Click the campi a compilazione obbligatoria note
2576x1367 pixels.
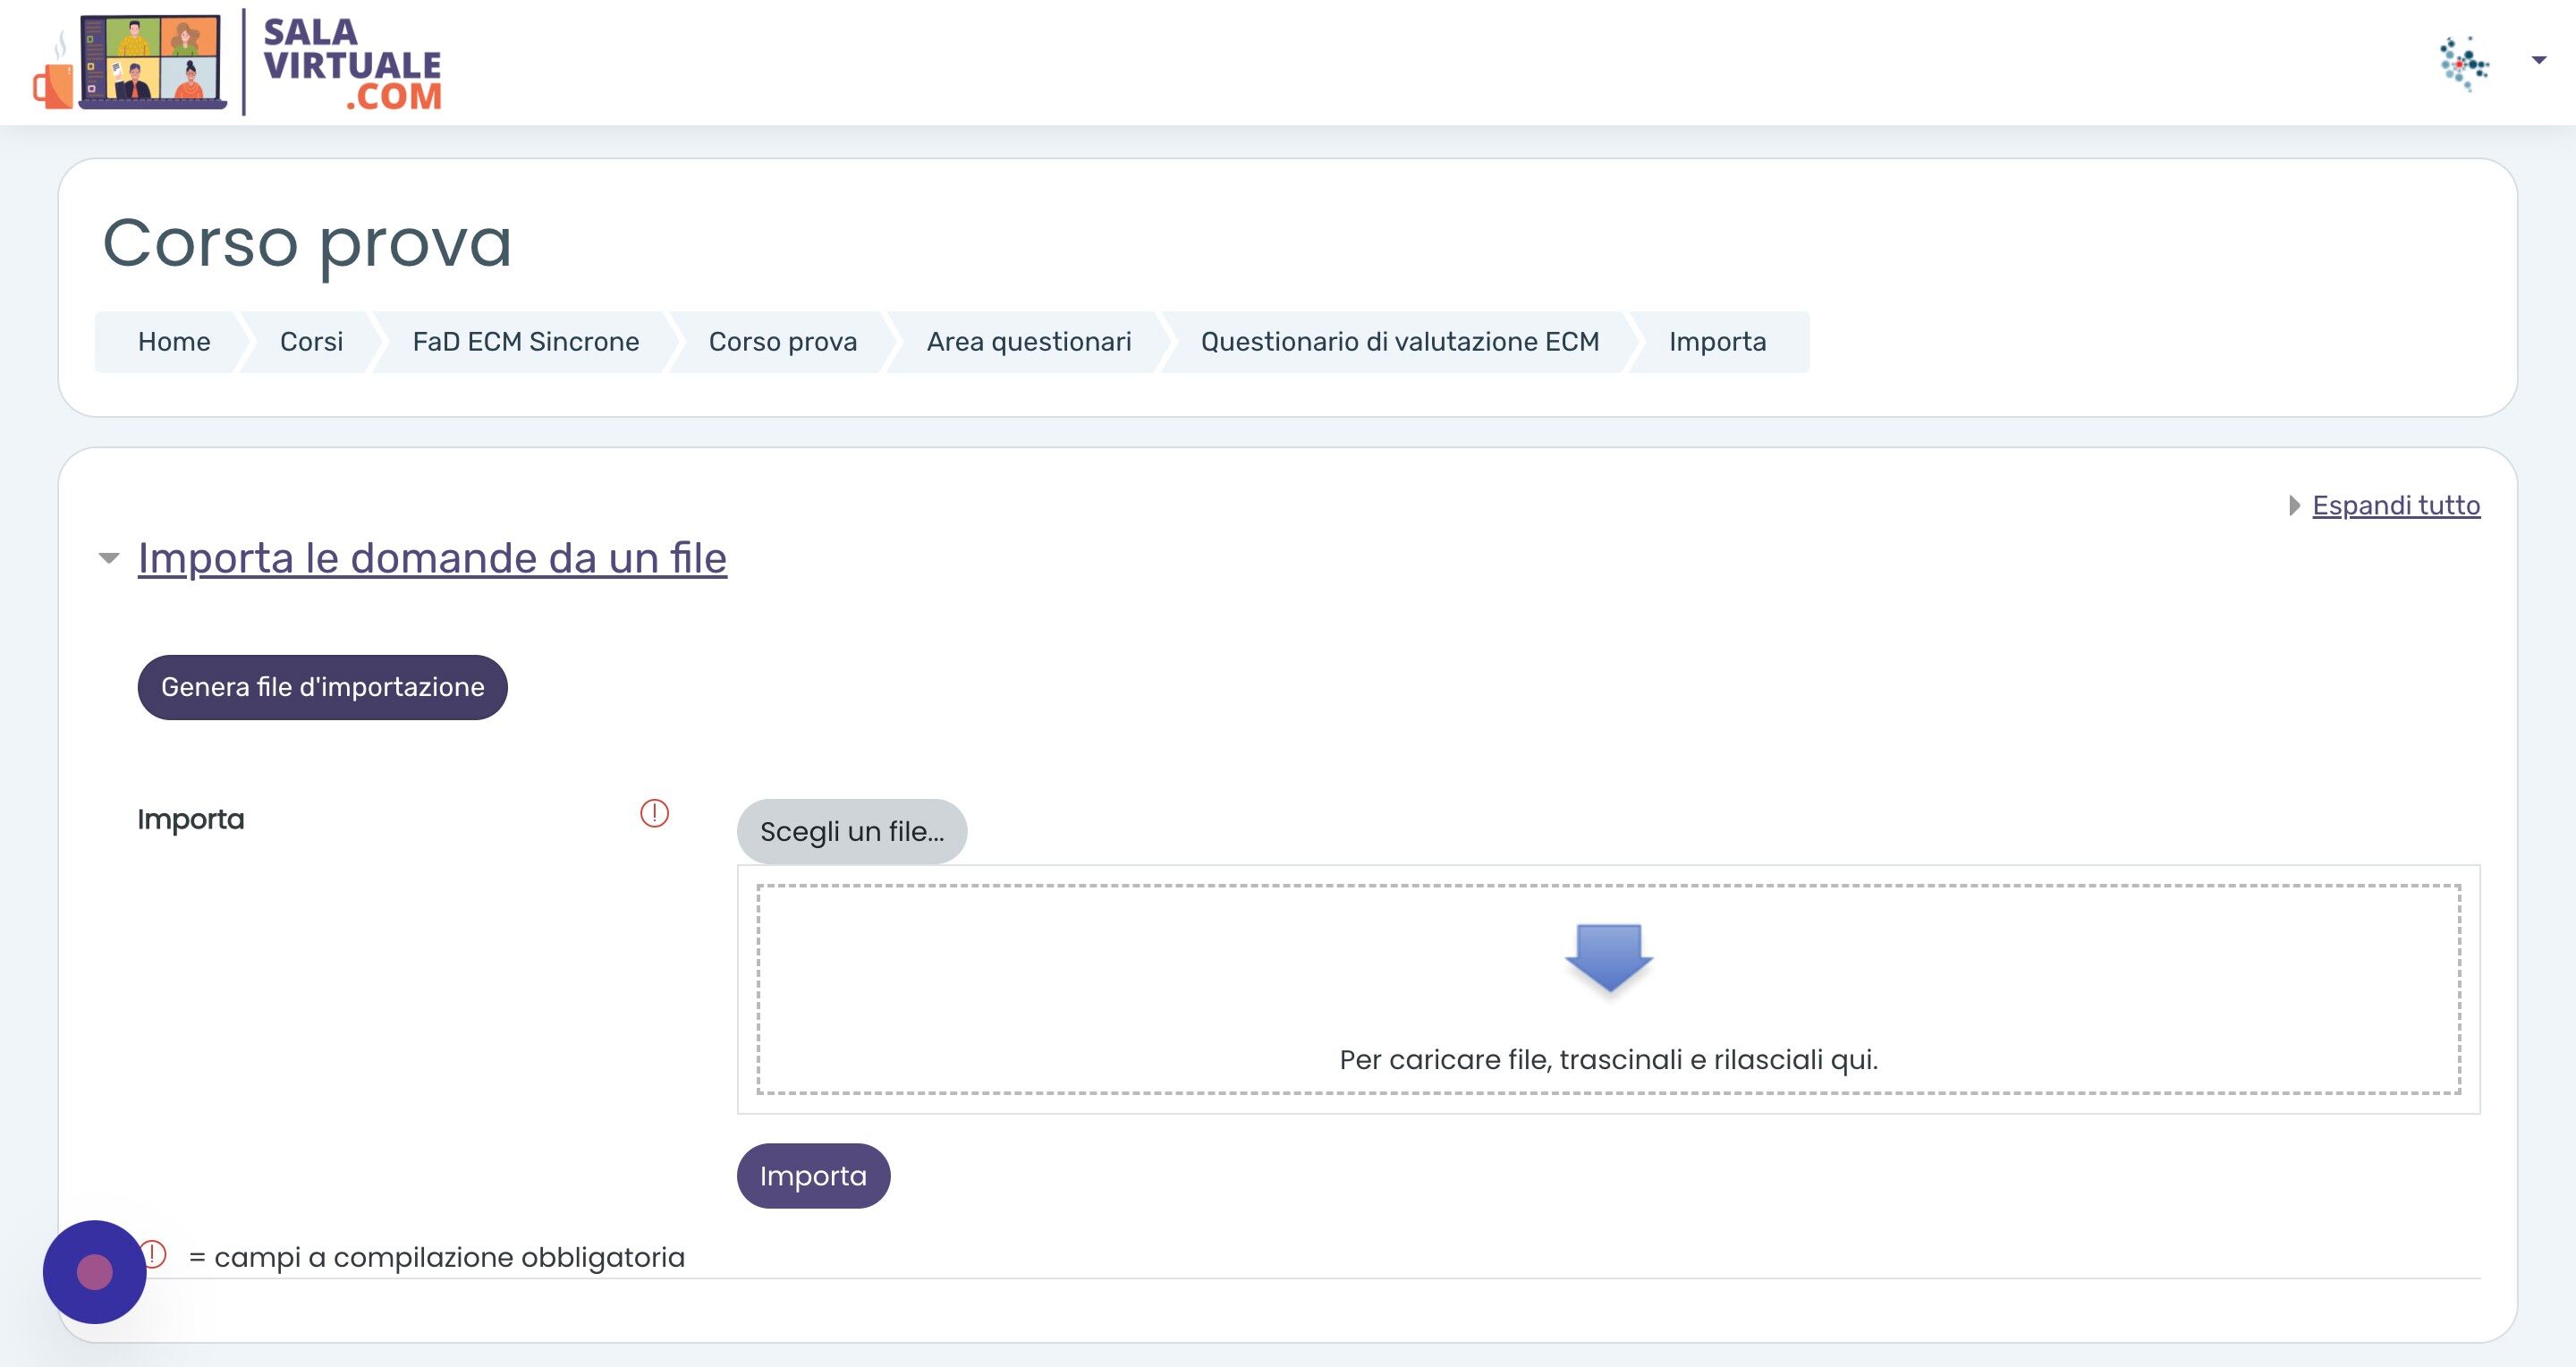(x=437, y=1257)
